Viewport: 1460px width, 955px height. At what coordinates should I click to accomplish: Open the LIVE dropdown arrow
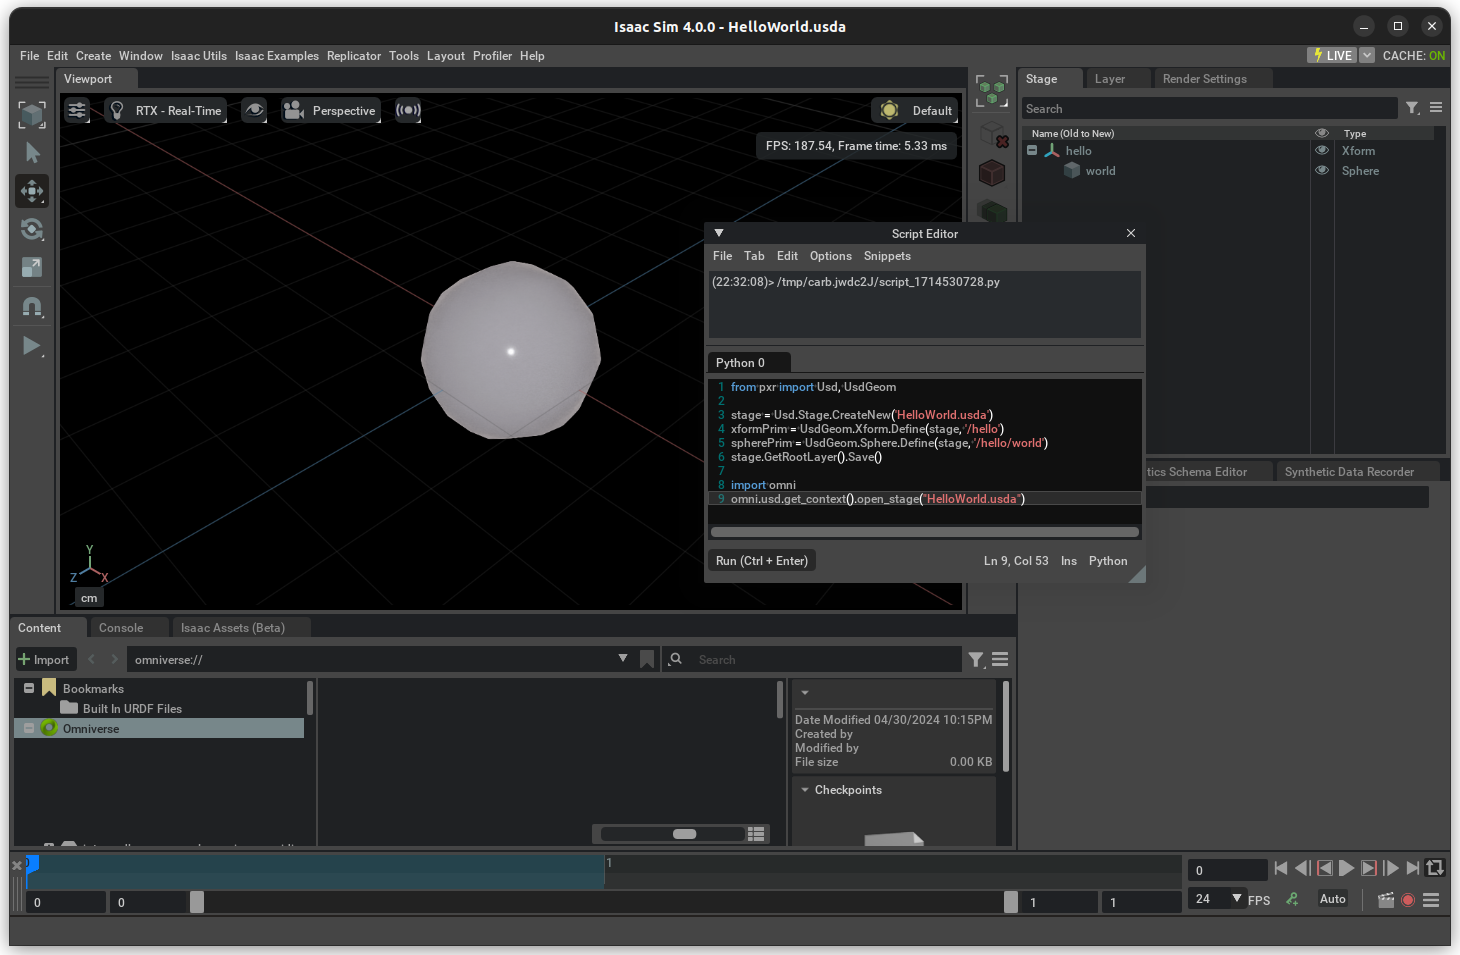(1367, 56)
